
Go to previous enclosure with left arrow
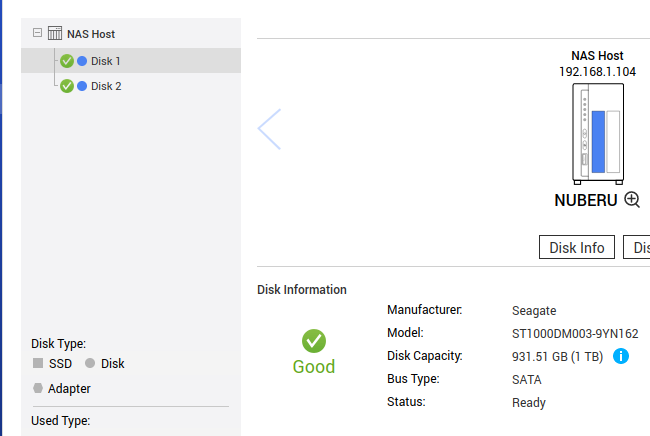coord(269,129)
